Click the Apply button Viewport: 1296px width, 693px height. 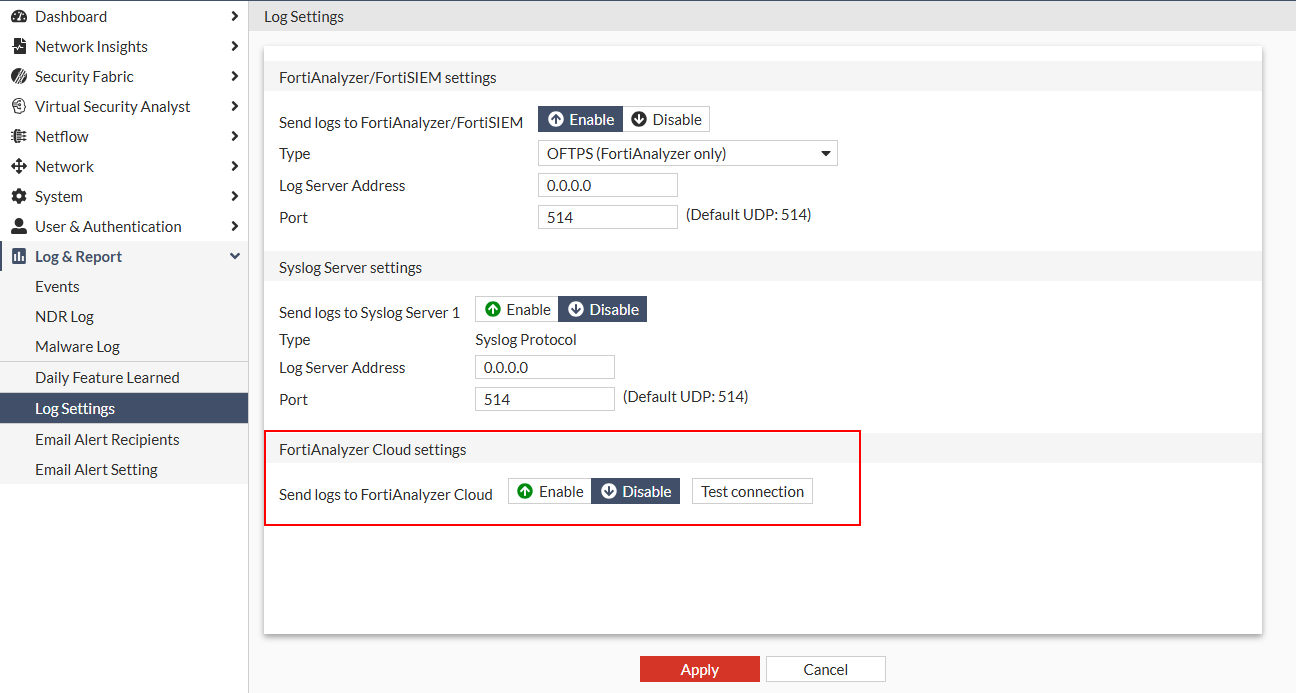coord(700,669)
